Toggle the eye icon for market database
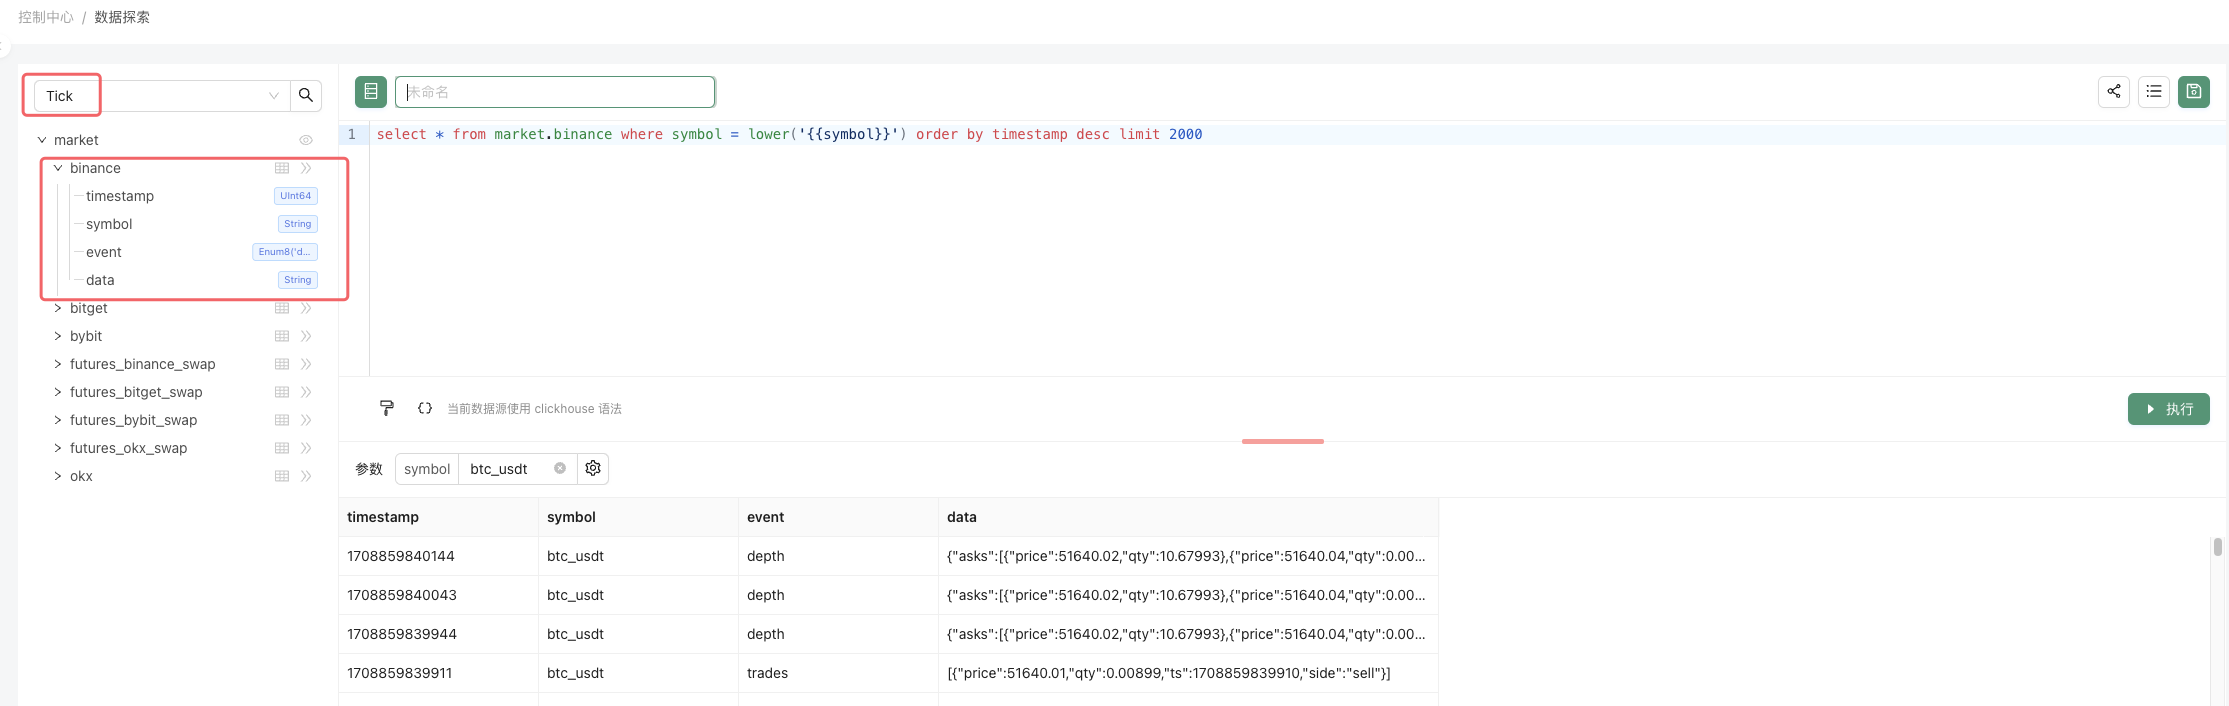The image size is (2229, 706). pyautogui.click(x=306, y=140)
